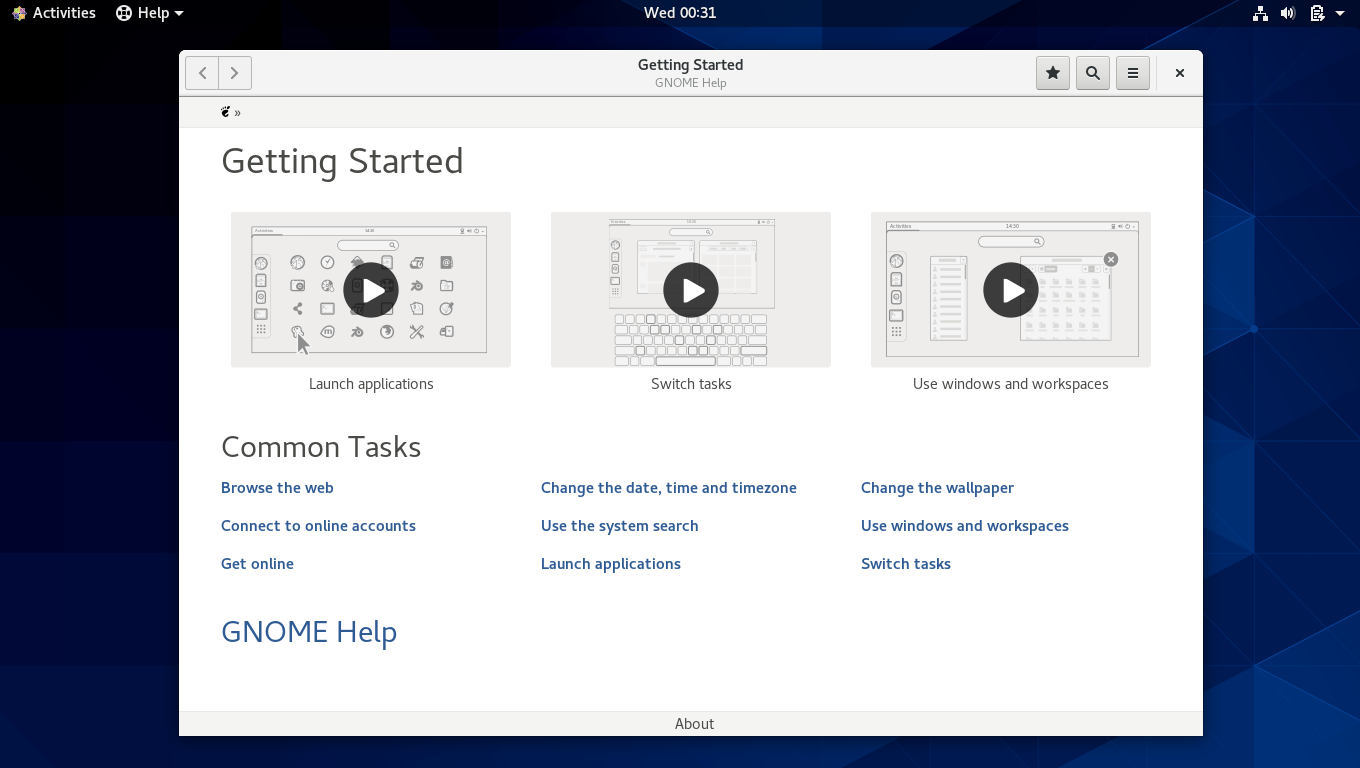The image size is (1360, 768).
Task: Open search with the magnifier icon
Action: 1093,73
